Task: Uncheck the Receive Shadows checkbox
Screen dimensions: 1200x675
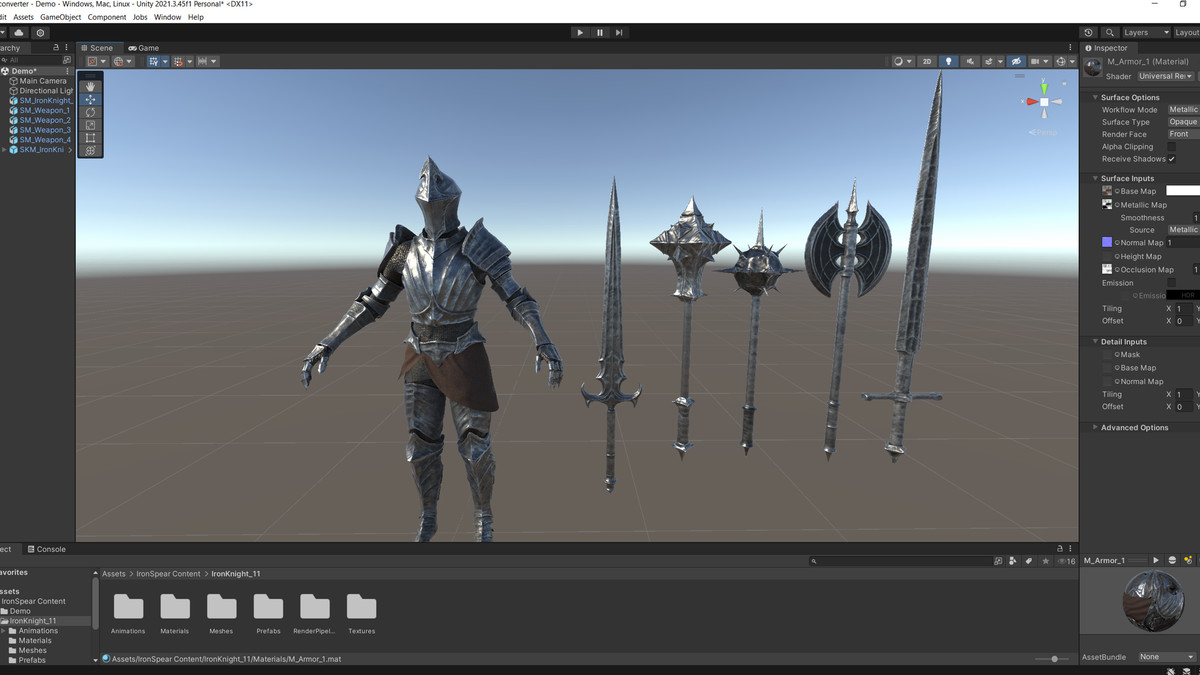Action: tap(1171, 159)
